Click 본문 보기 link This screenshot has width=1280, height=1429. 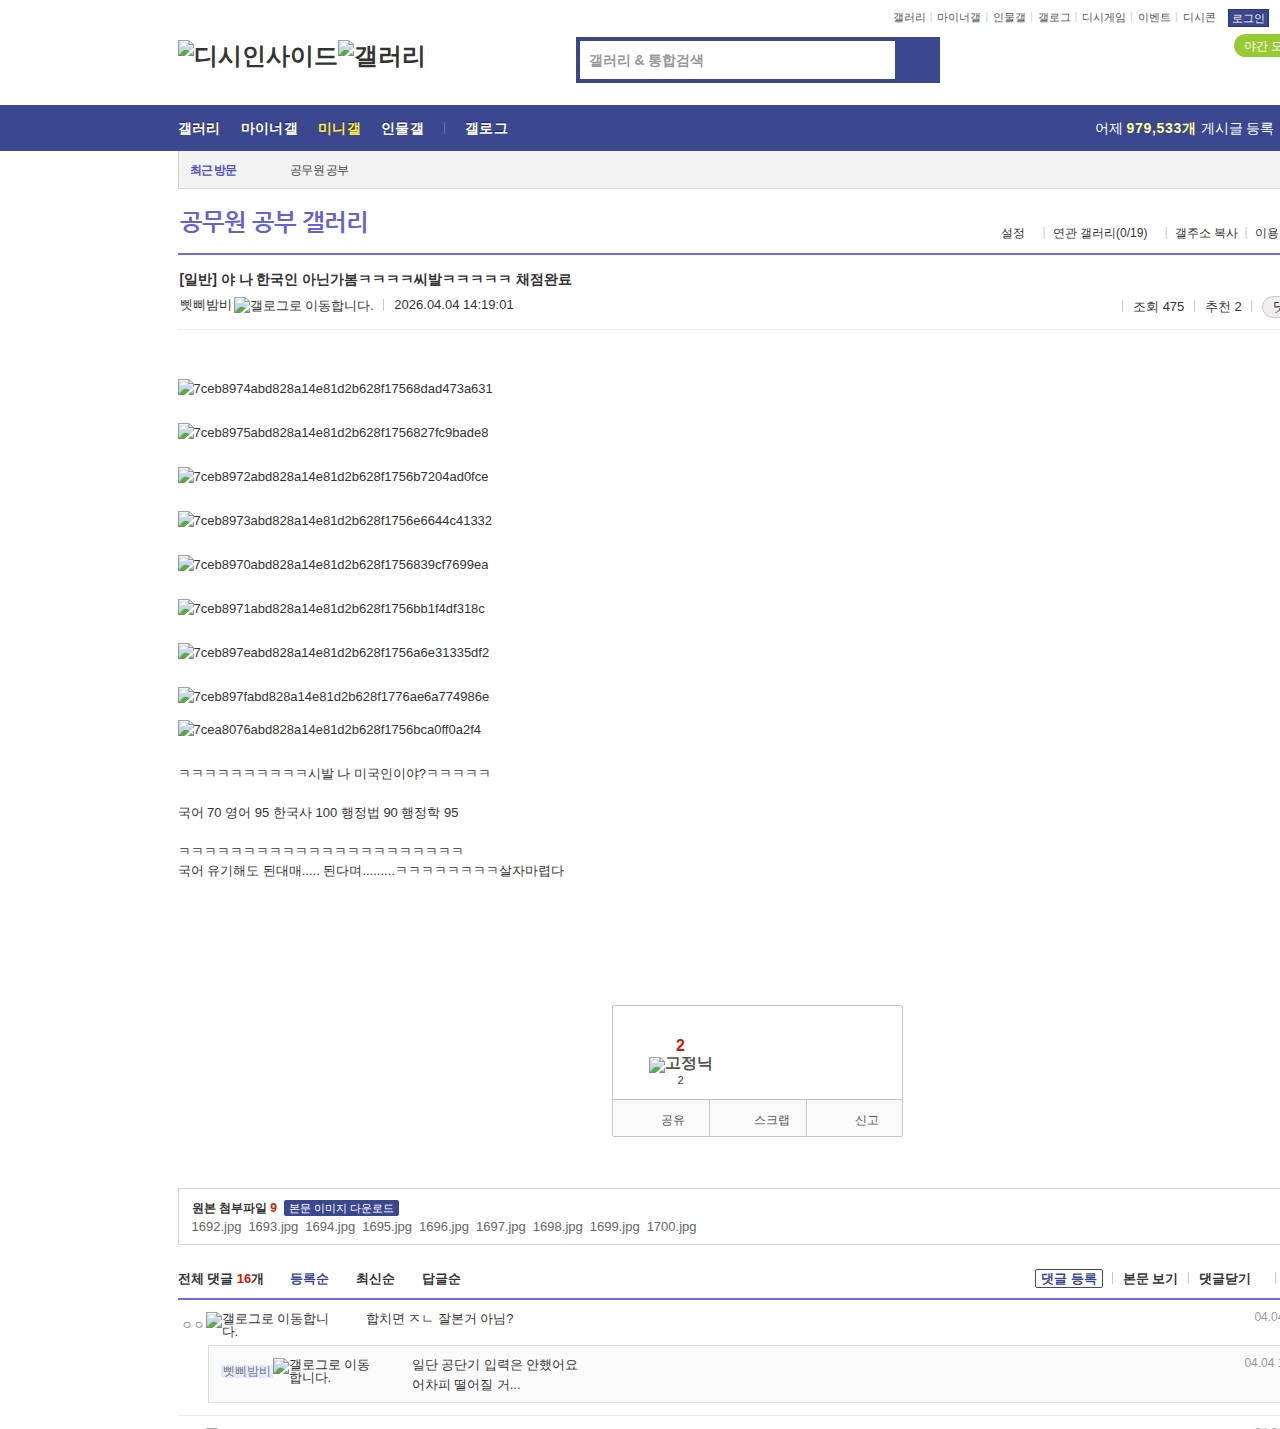(x=1150, y=1279)
